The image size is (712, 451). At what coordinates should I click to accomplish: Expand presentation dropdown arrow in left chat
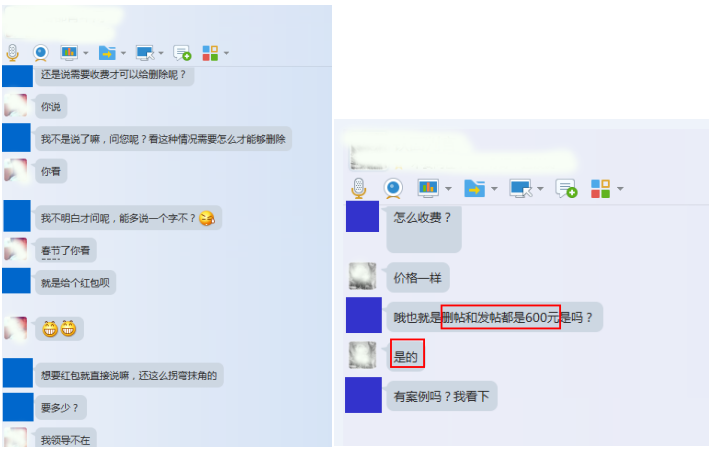click(85, 53)
